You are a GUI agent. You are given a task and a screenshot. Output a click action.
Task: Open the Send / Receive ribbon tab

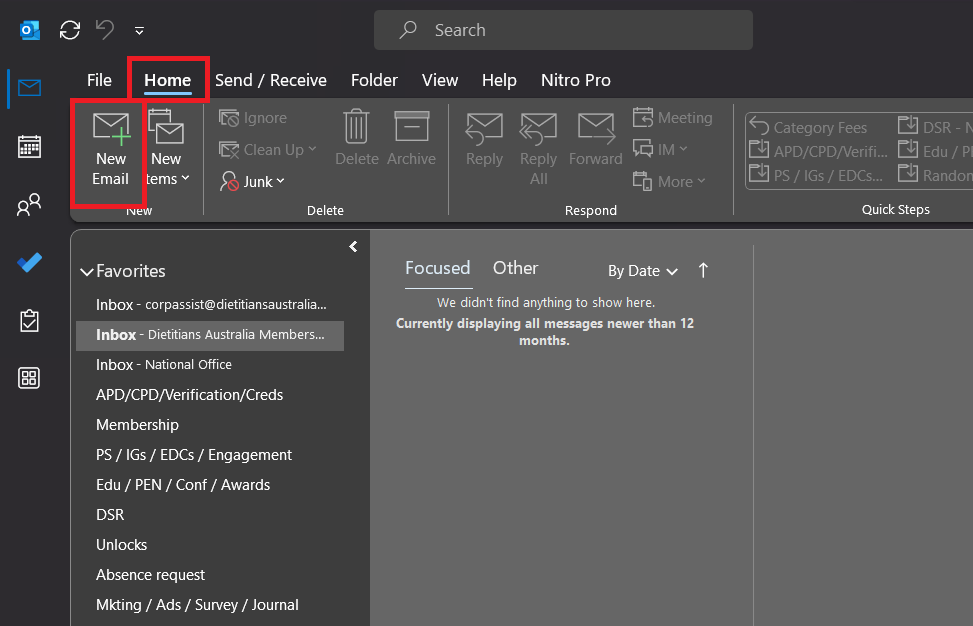pos(271,80)
